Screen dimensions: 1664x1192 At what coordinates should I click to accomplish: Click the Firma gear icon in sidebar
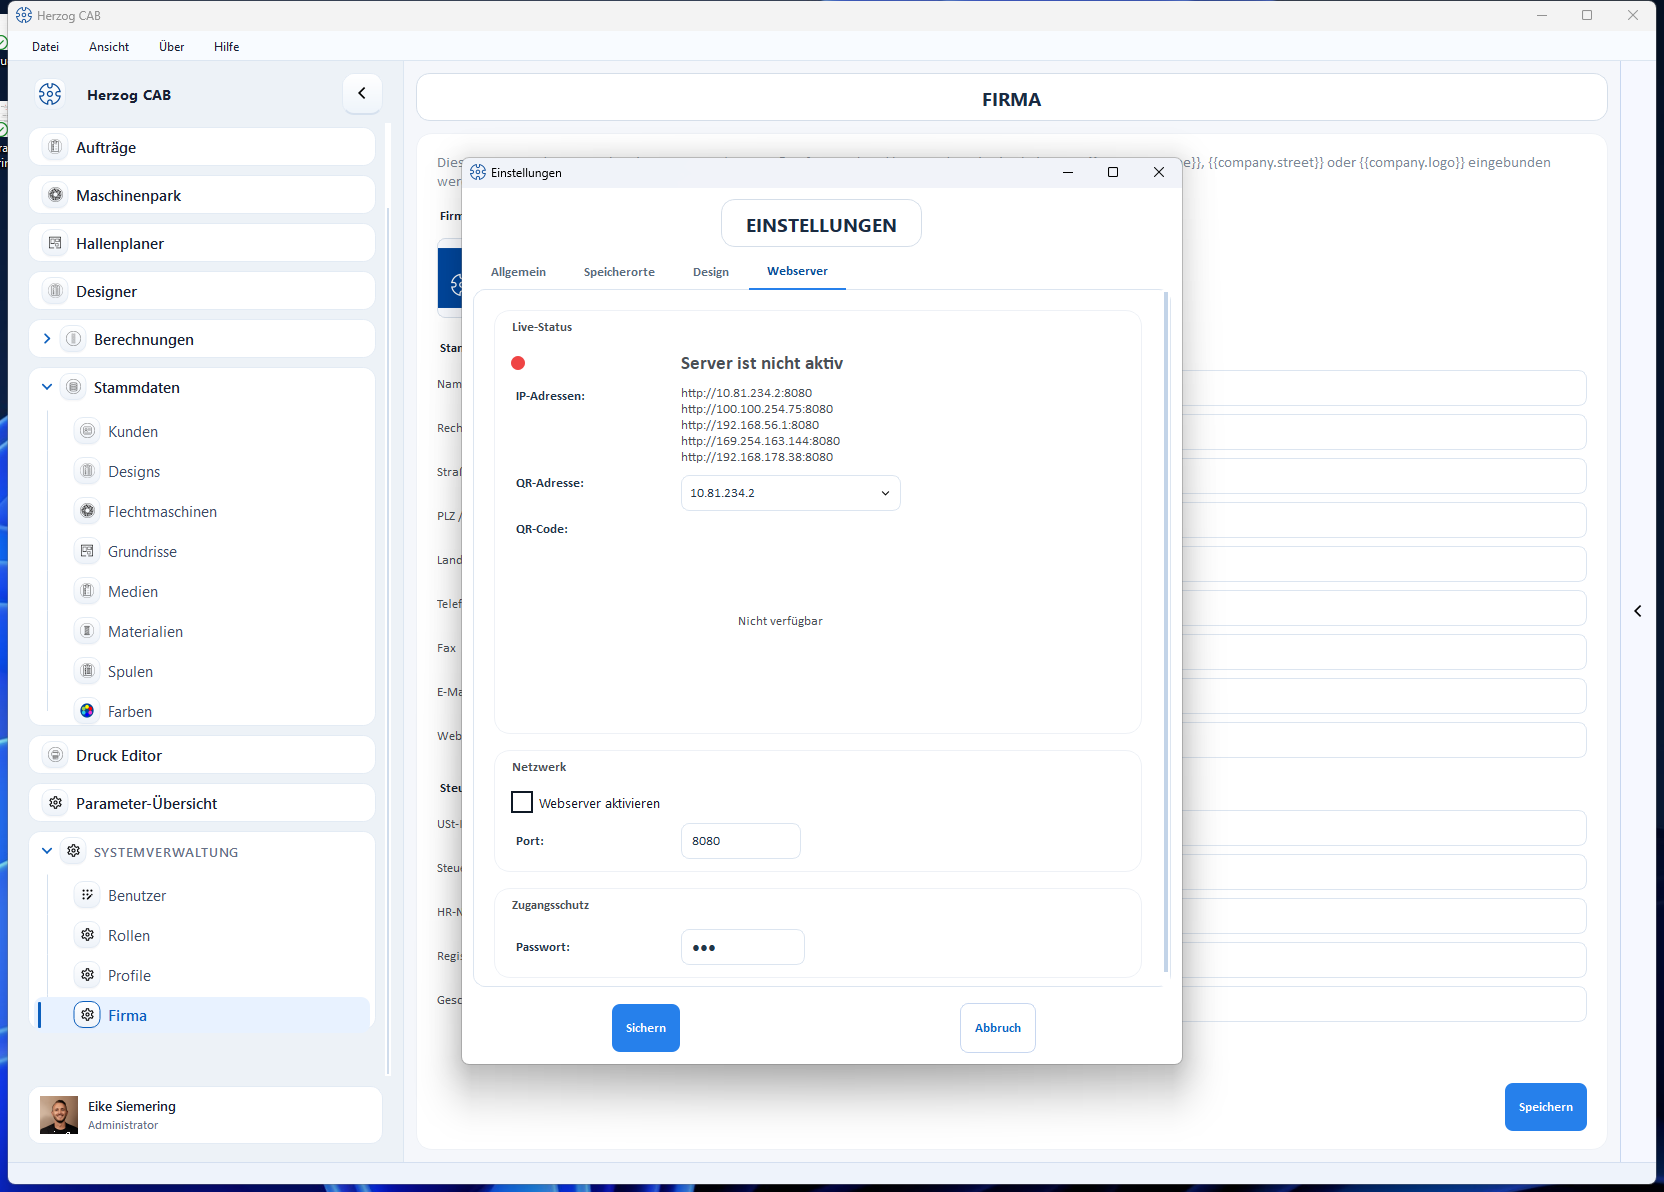[x=88, y=1015]
